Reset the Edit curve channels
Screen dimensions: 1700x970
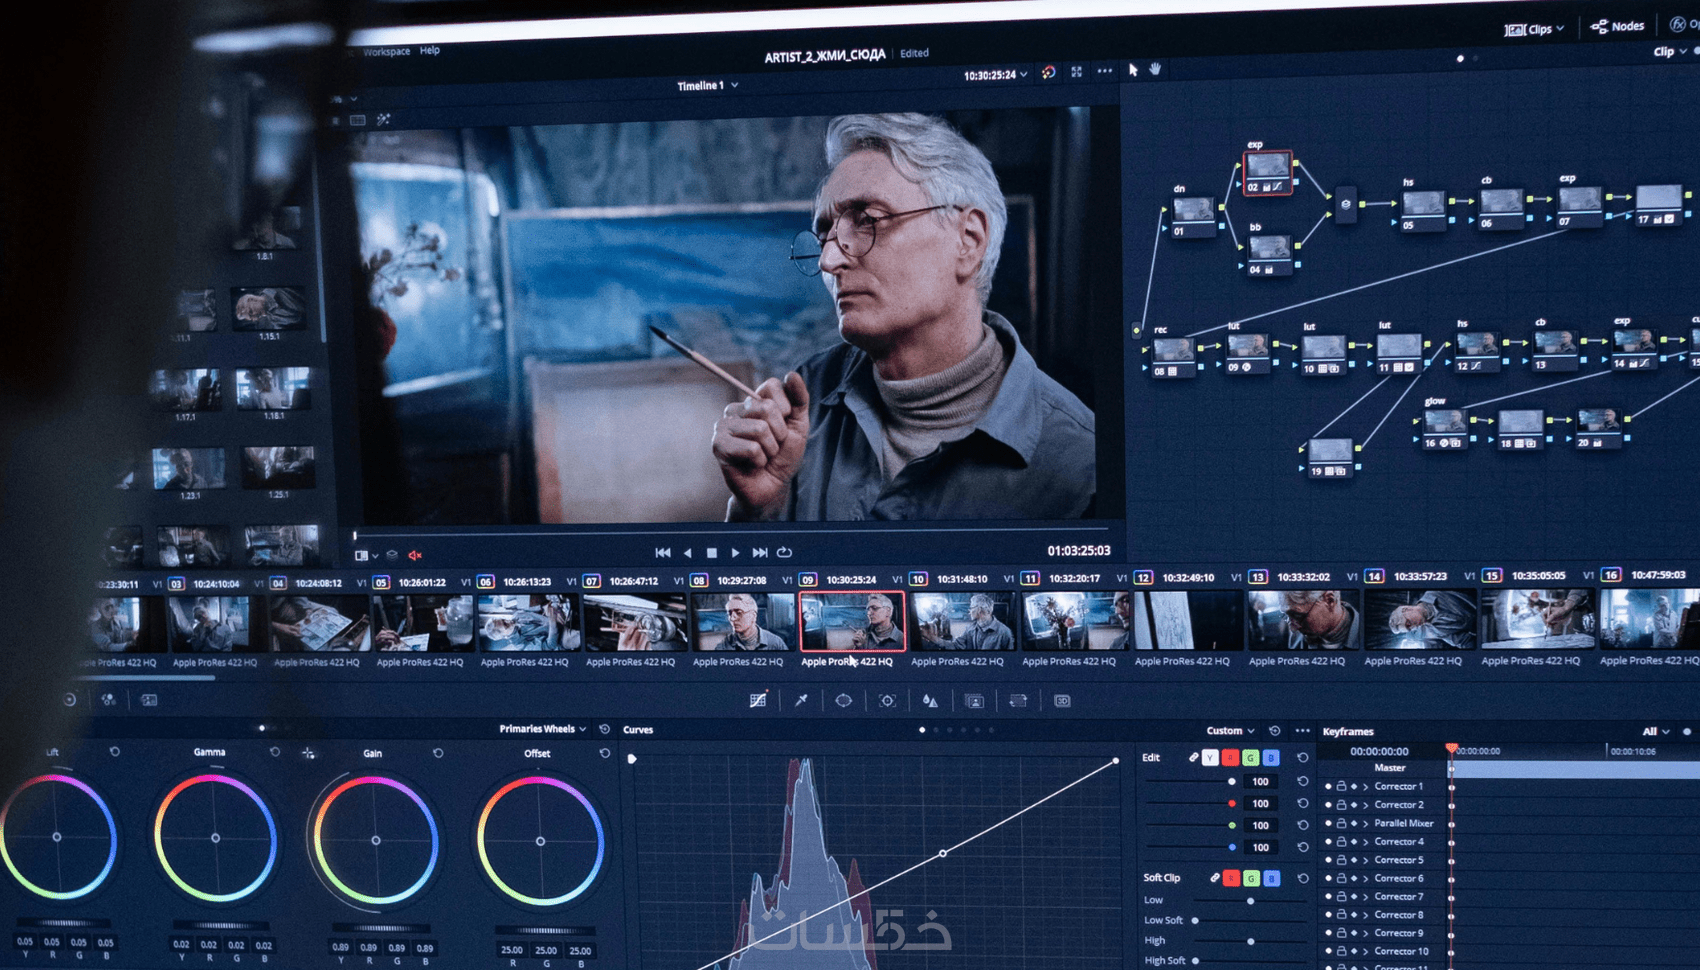(1302, 757)
